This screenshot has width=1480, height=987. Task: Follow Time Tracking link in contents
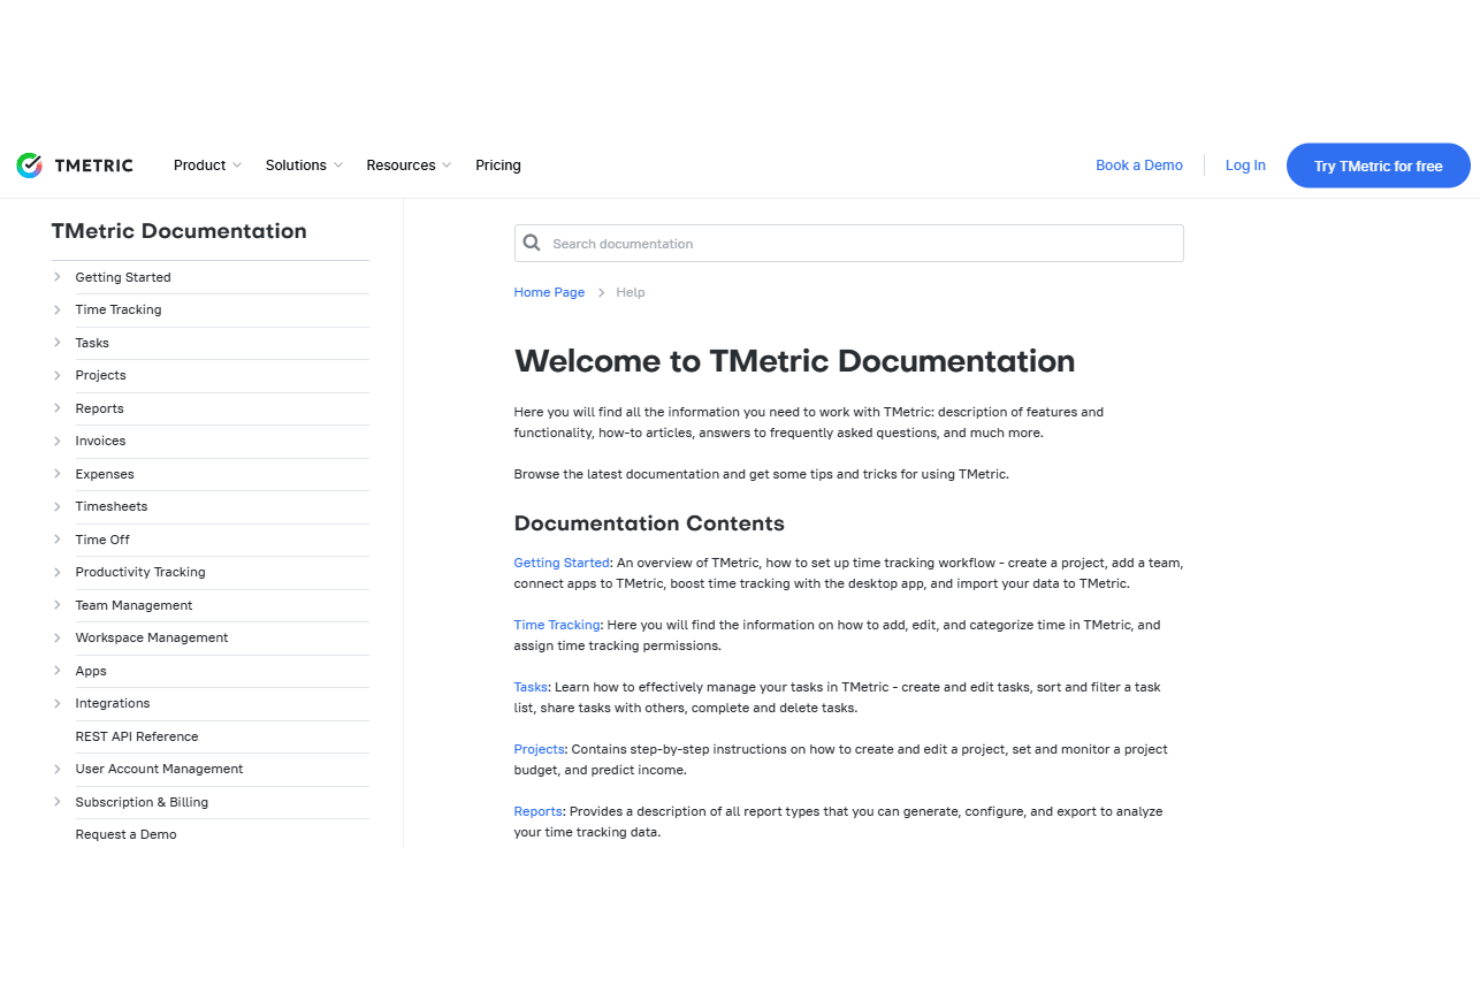[x=557, y=625]
